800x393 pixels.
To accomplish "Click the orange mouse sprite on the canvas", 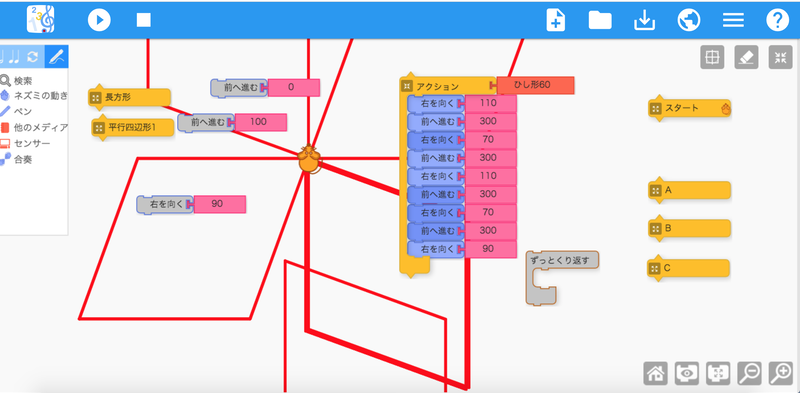I will click(310, 159).
